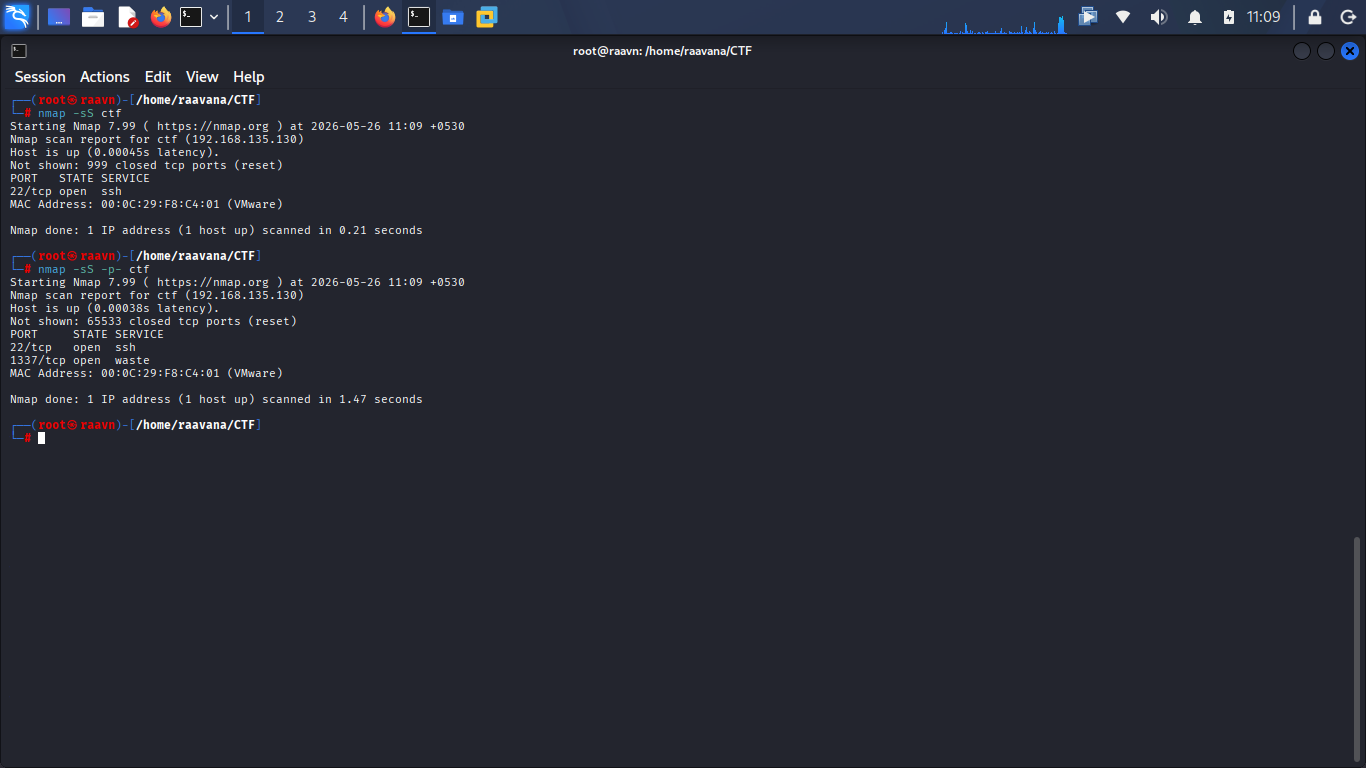The image size is (1366, 768).
Task: Focus the active terminal taskbar button
Action: coord(419,17)
